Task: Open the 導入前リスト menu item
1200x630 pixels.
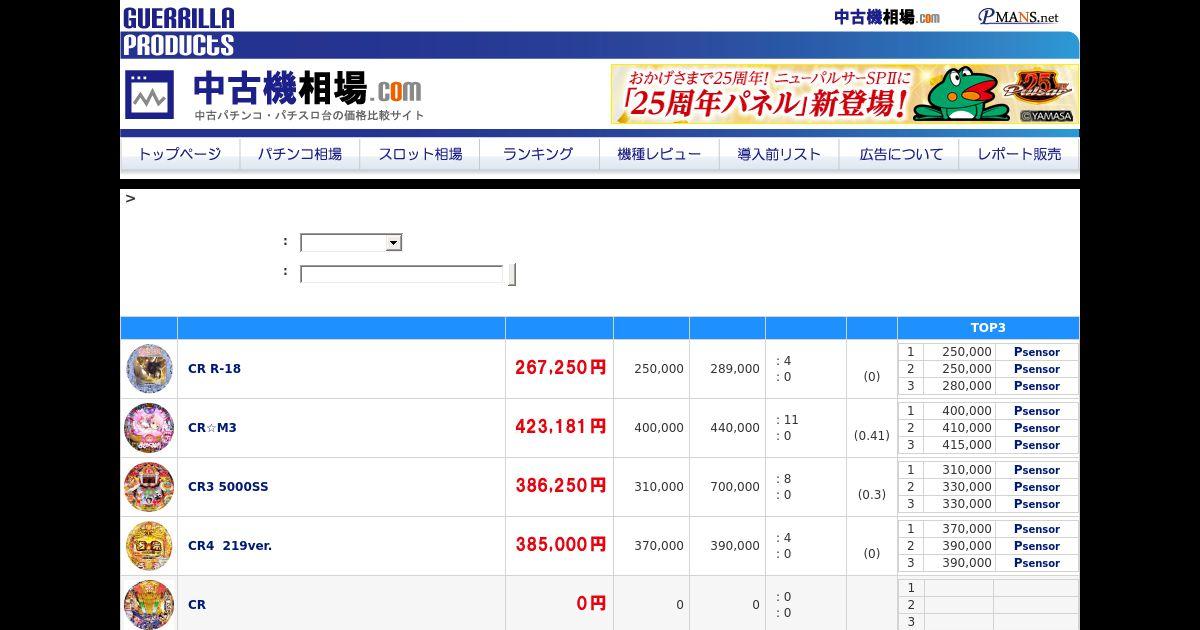Action: [779, 154]
